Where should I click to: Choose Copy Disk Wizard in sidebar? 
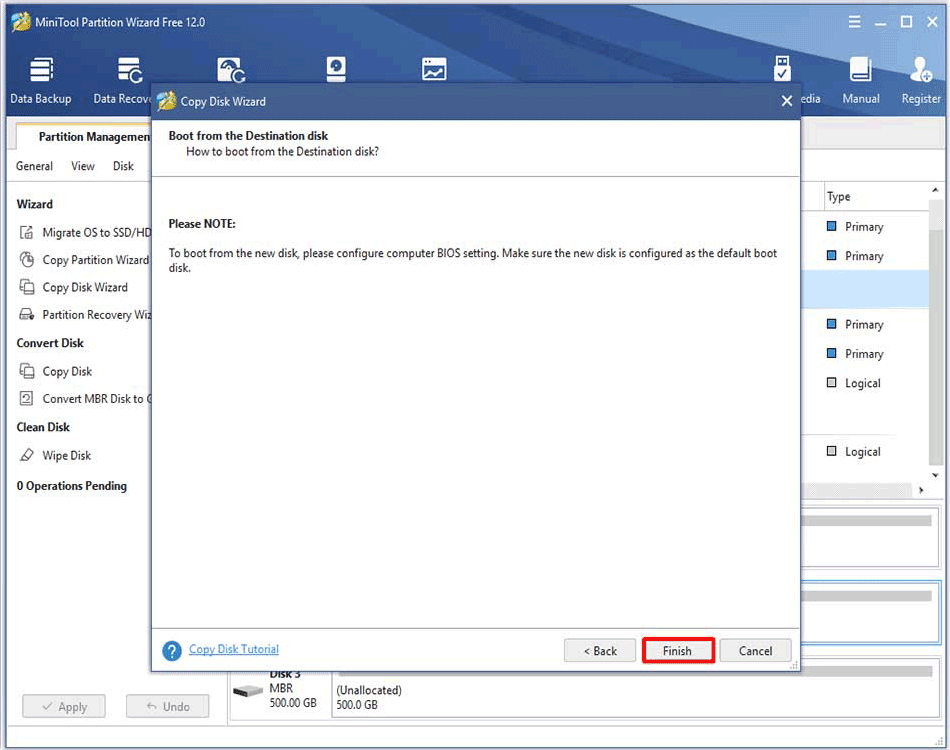(85, 287)
